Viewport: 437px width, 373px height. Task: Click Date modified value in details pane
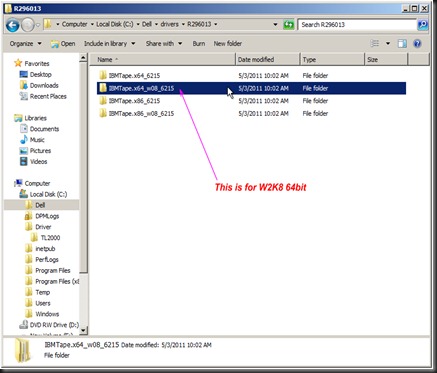(186, 345)
